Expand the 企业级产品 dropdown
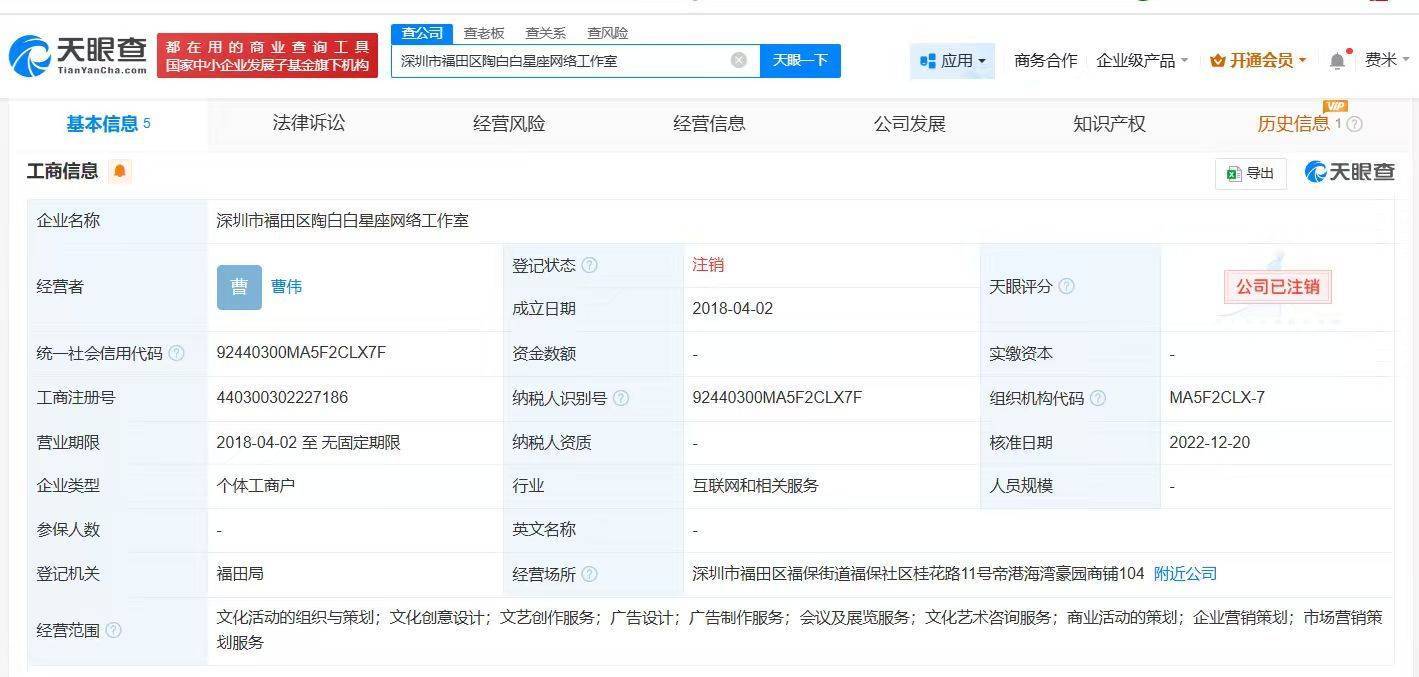This screenshot has height=677, width=1419. [x=1142, y=61]
